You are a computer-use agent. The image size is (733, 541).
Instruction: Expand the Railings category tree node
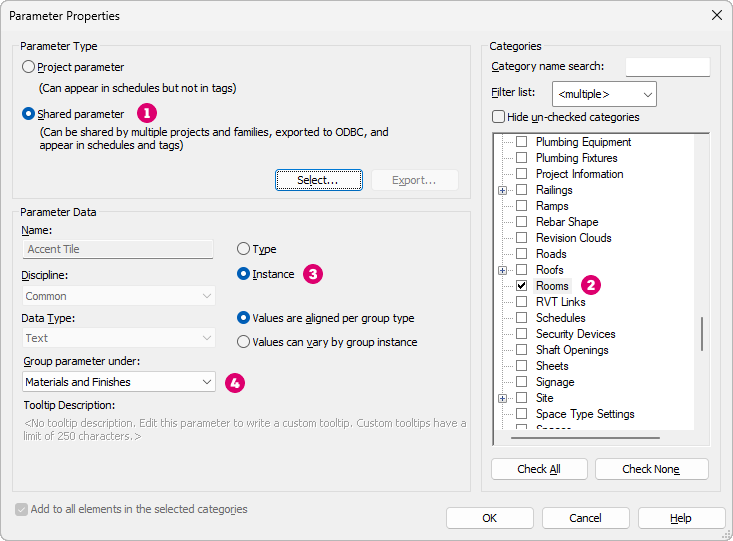point(503,190)
